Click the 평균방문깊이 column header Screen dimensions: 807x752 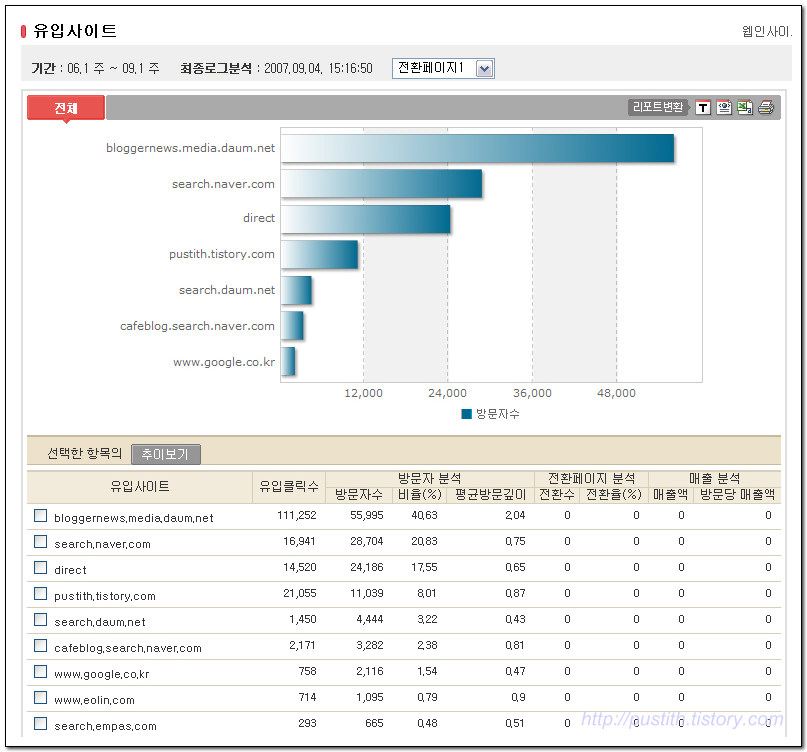pyautogui.click(x=490, y=495)
